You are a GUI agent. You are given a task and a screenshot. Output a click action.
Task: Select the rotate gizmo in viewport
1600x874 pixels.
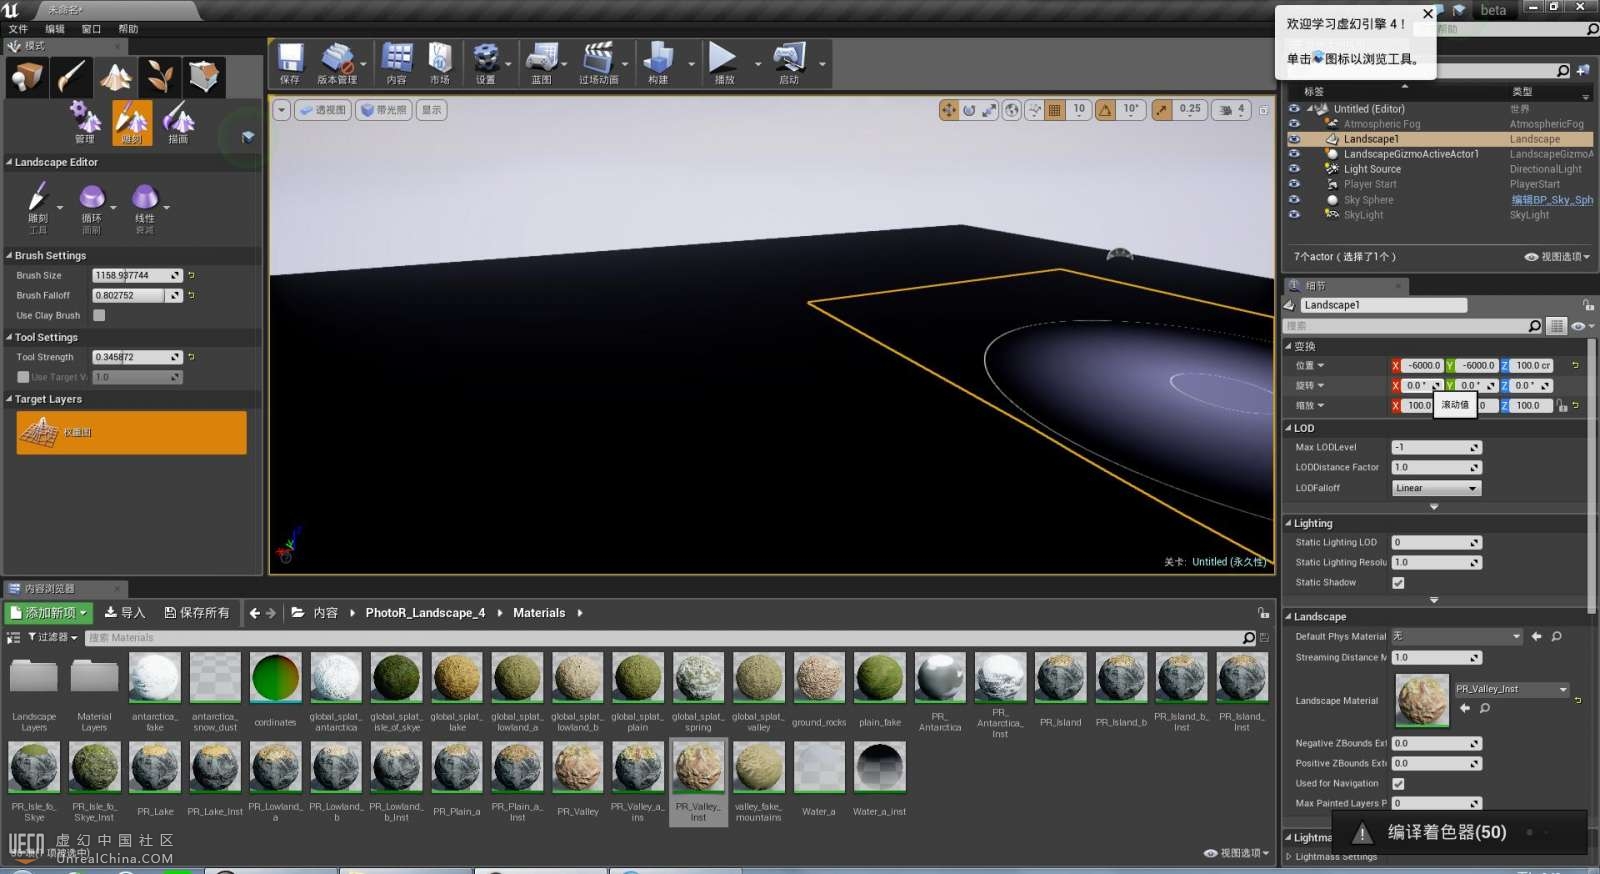tap(969, 110)
